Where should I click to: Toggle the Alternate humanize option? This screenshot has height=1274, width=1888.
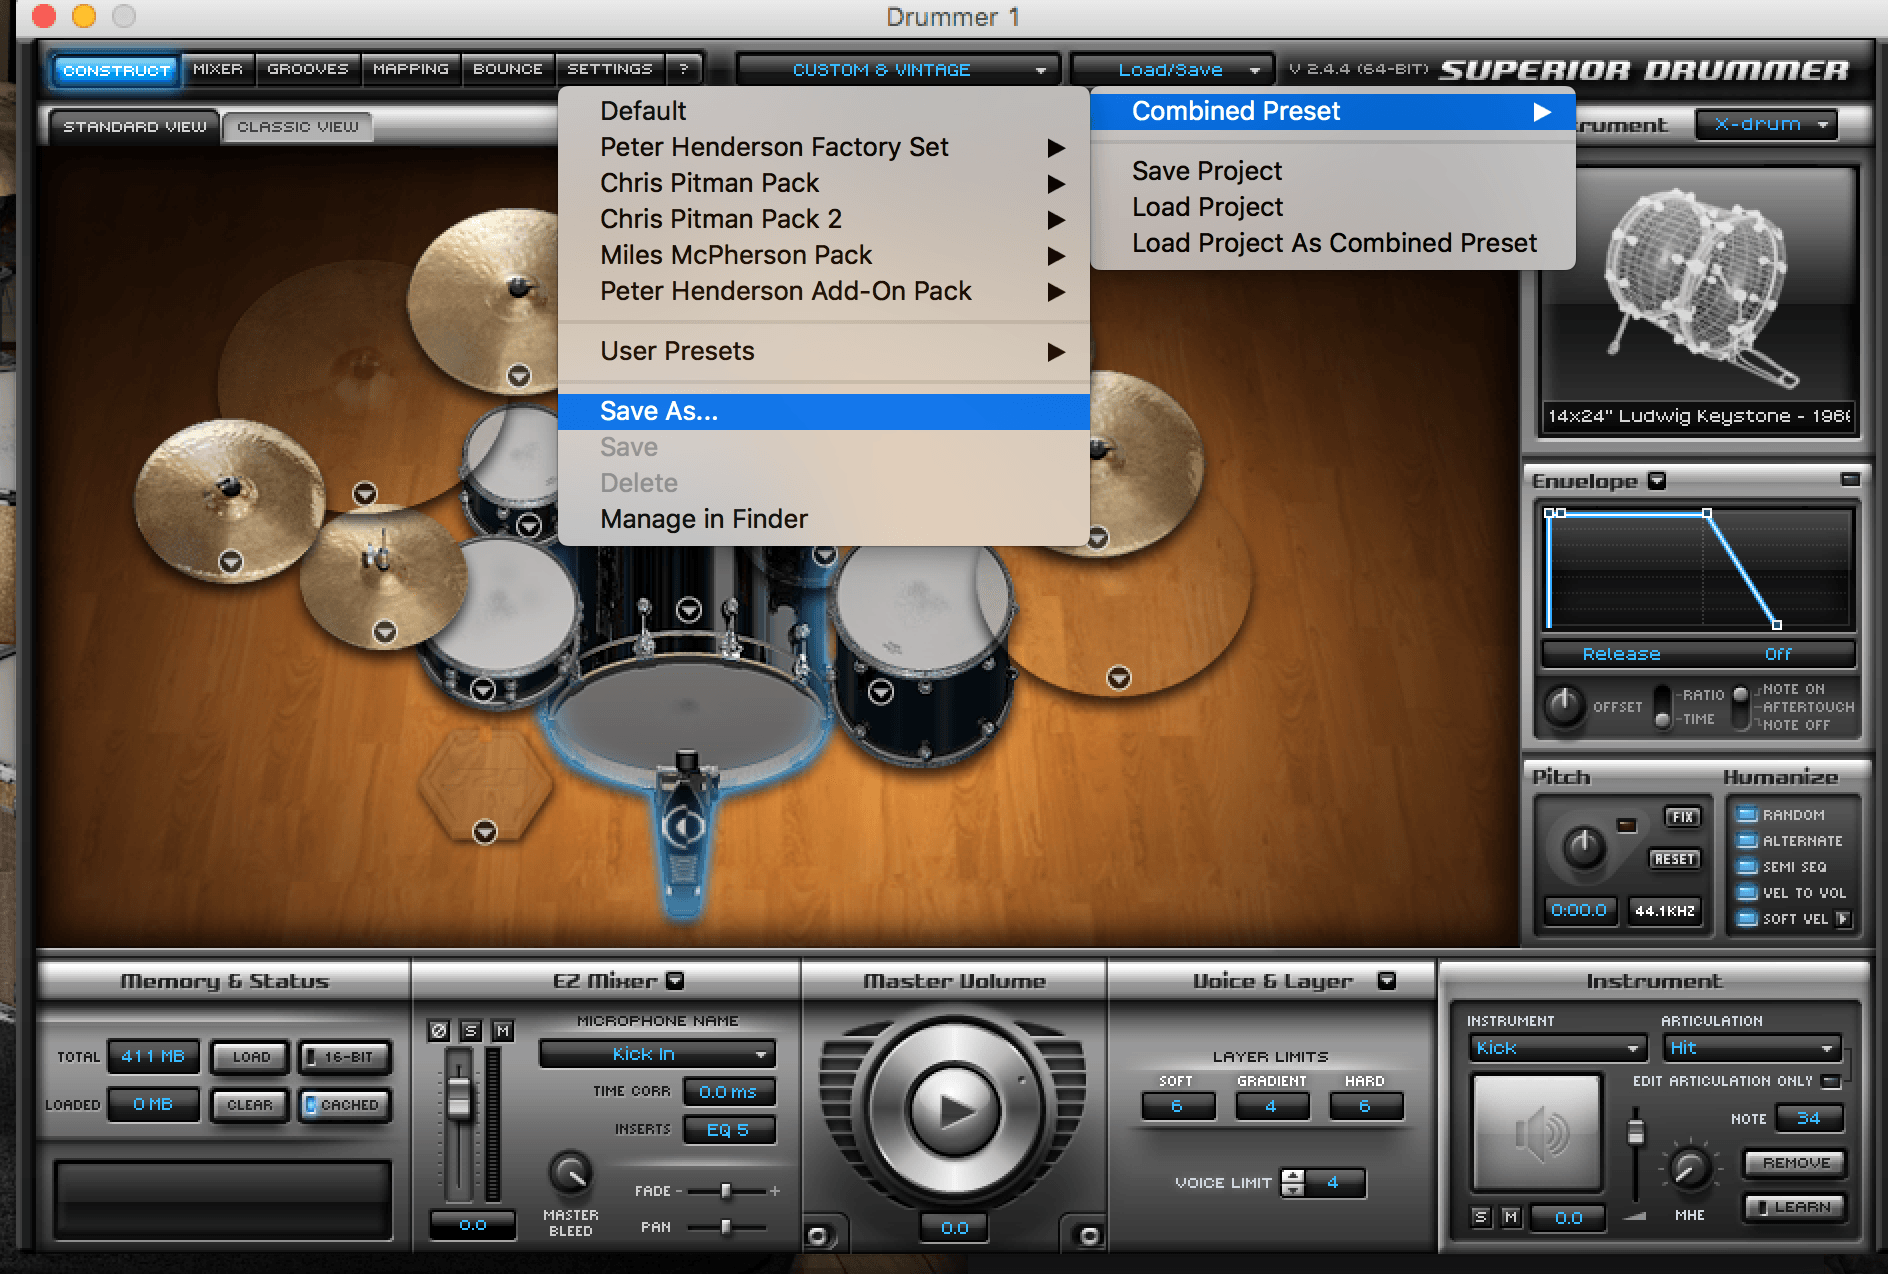click(1747, 840)
